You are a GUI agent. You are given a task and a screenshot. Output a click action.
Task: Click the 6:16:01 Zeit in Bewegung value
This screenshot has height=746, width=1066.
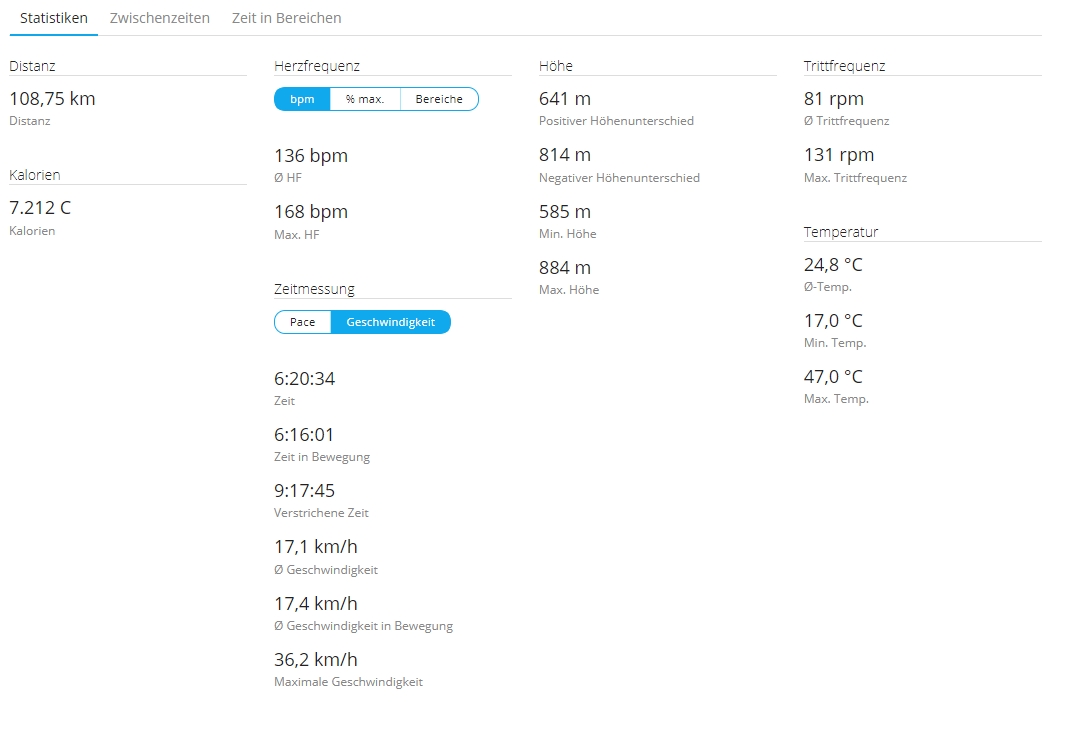(304, 435)
